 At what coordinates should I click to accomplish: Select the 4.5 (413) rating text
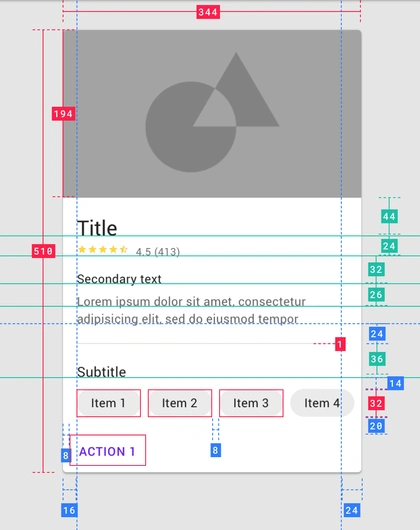[x=158, y=252]
